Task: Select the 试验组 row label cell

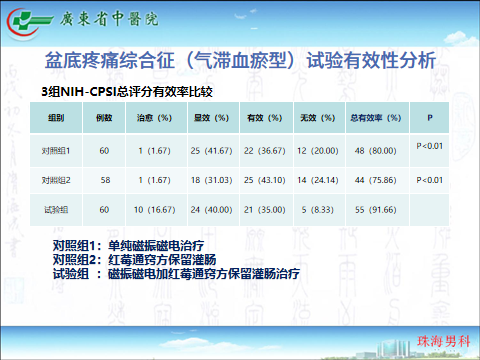Action: [56, 210]
